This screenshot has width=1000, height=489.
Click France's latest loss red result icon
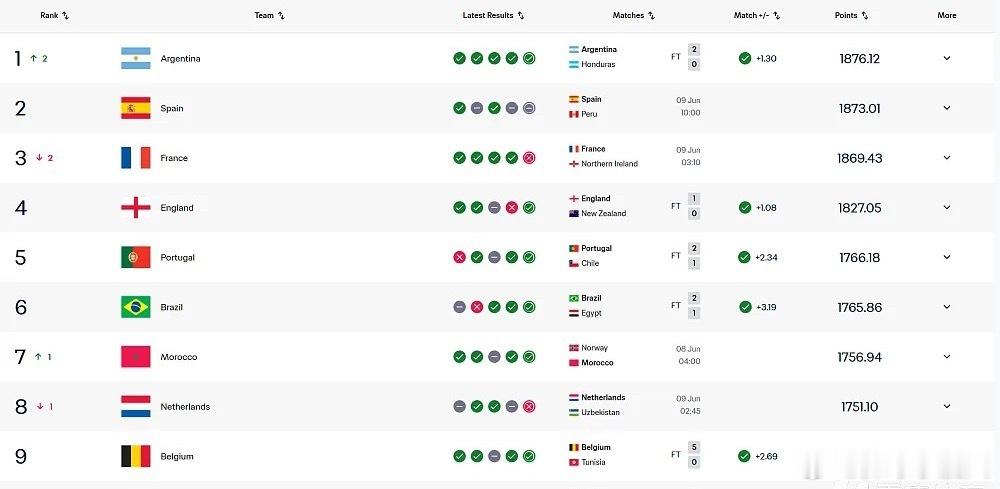point(529,157)
